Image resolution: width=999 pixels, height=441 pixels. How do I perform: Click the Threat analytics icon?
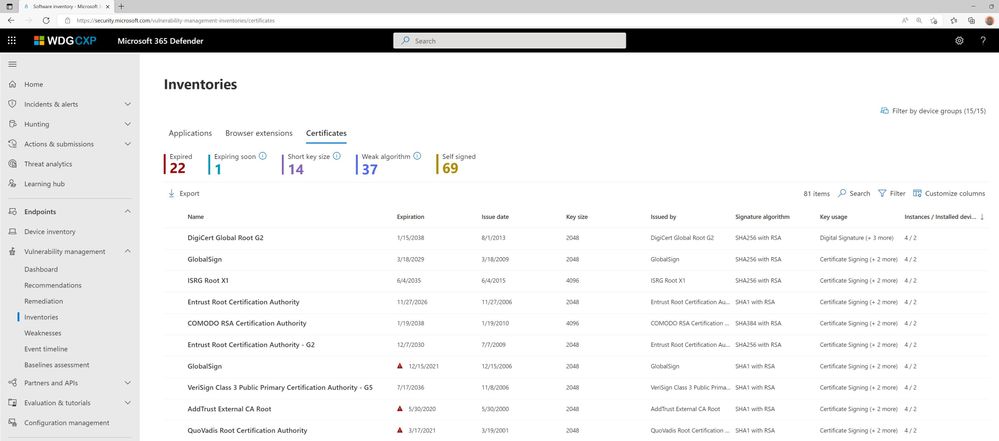coord(12,164)
